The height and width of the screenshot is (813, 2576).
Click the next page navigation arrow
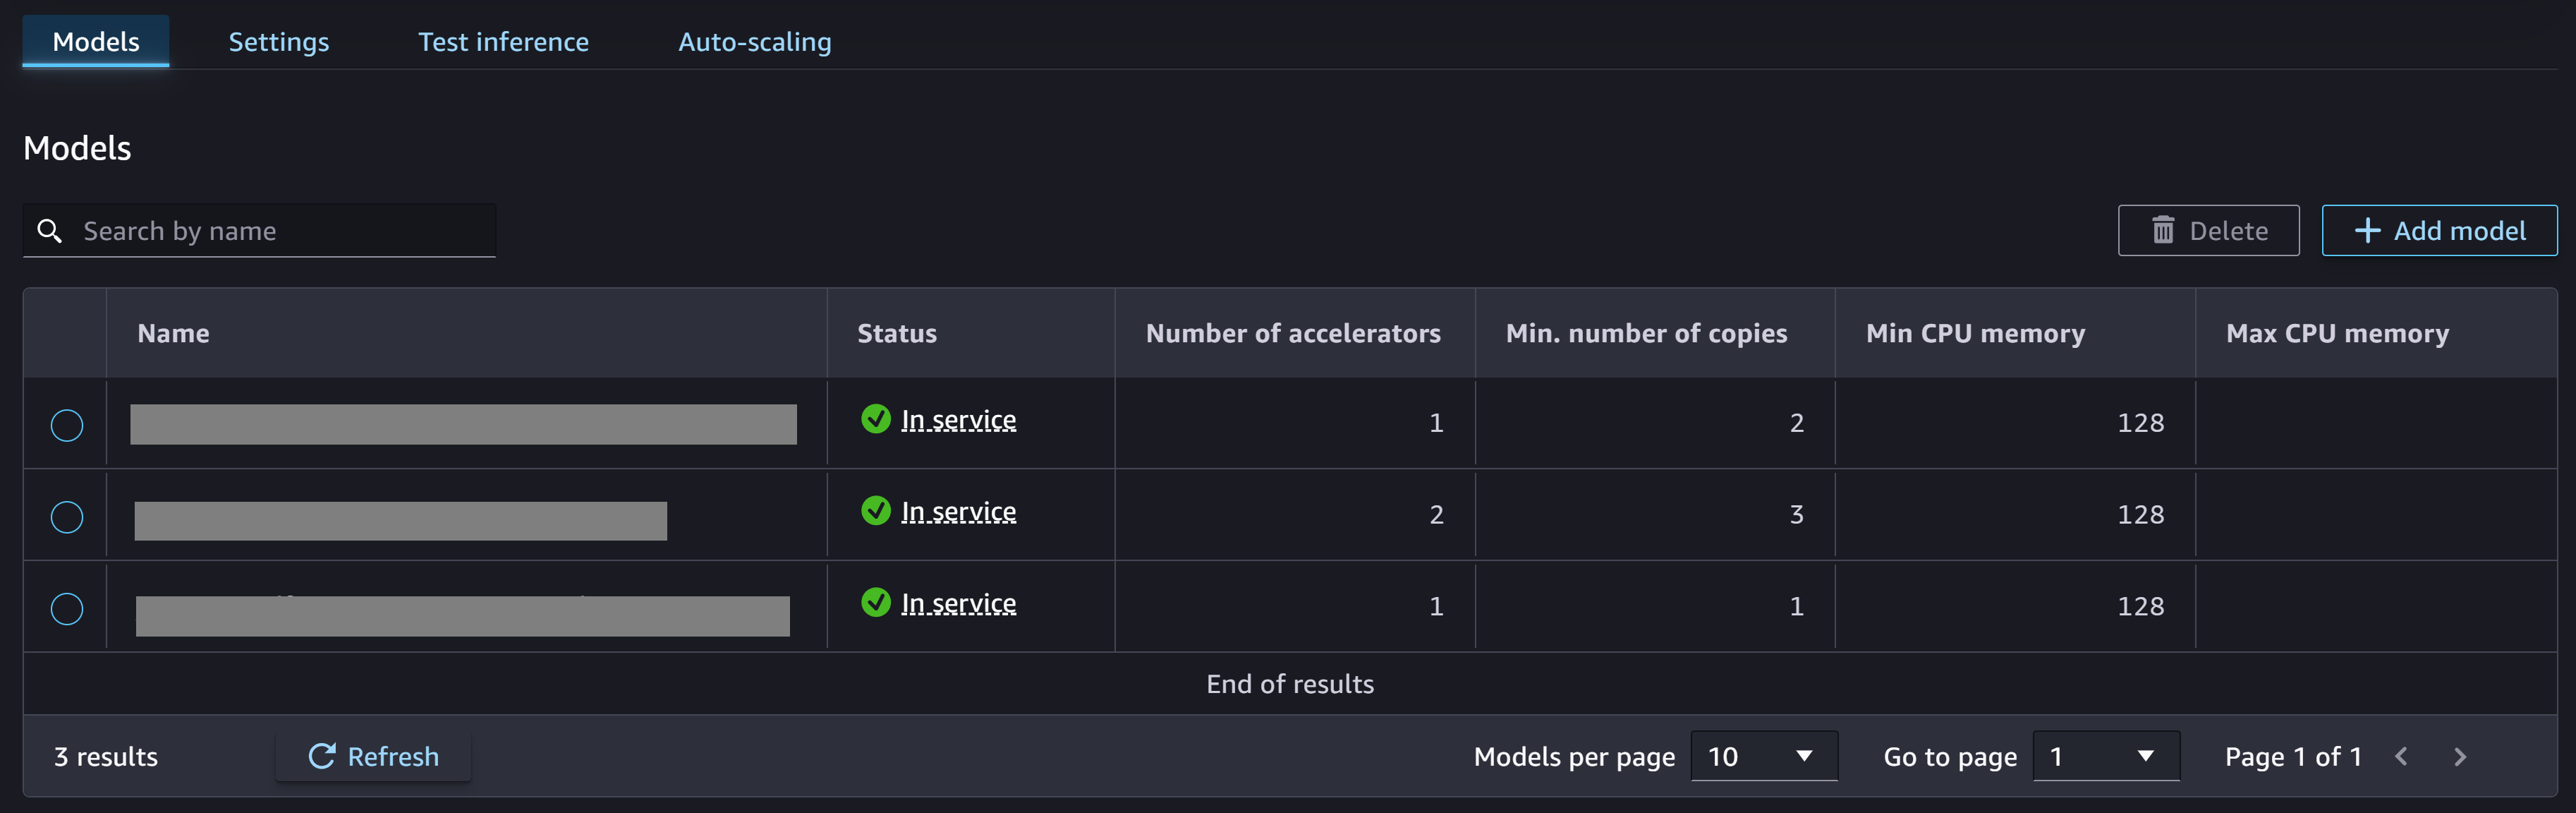(x=2461, y=756)
